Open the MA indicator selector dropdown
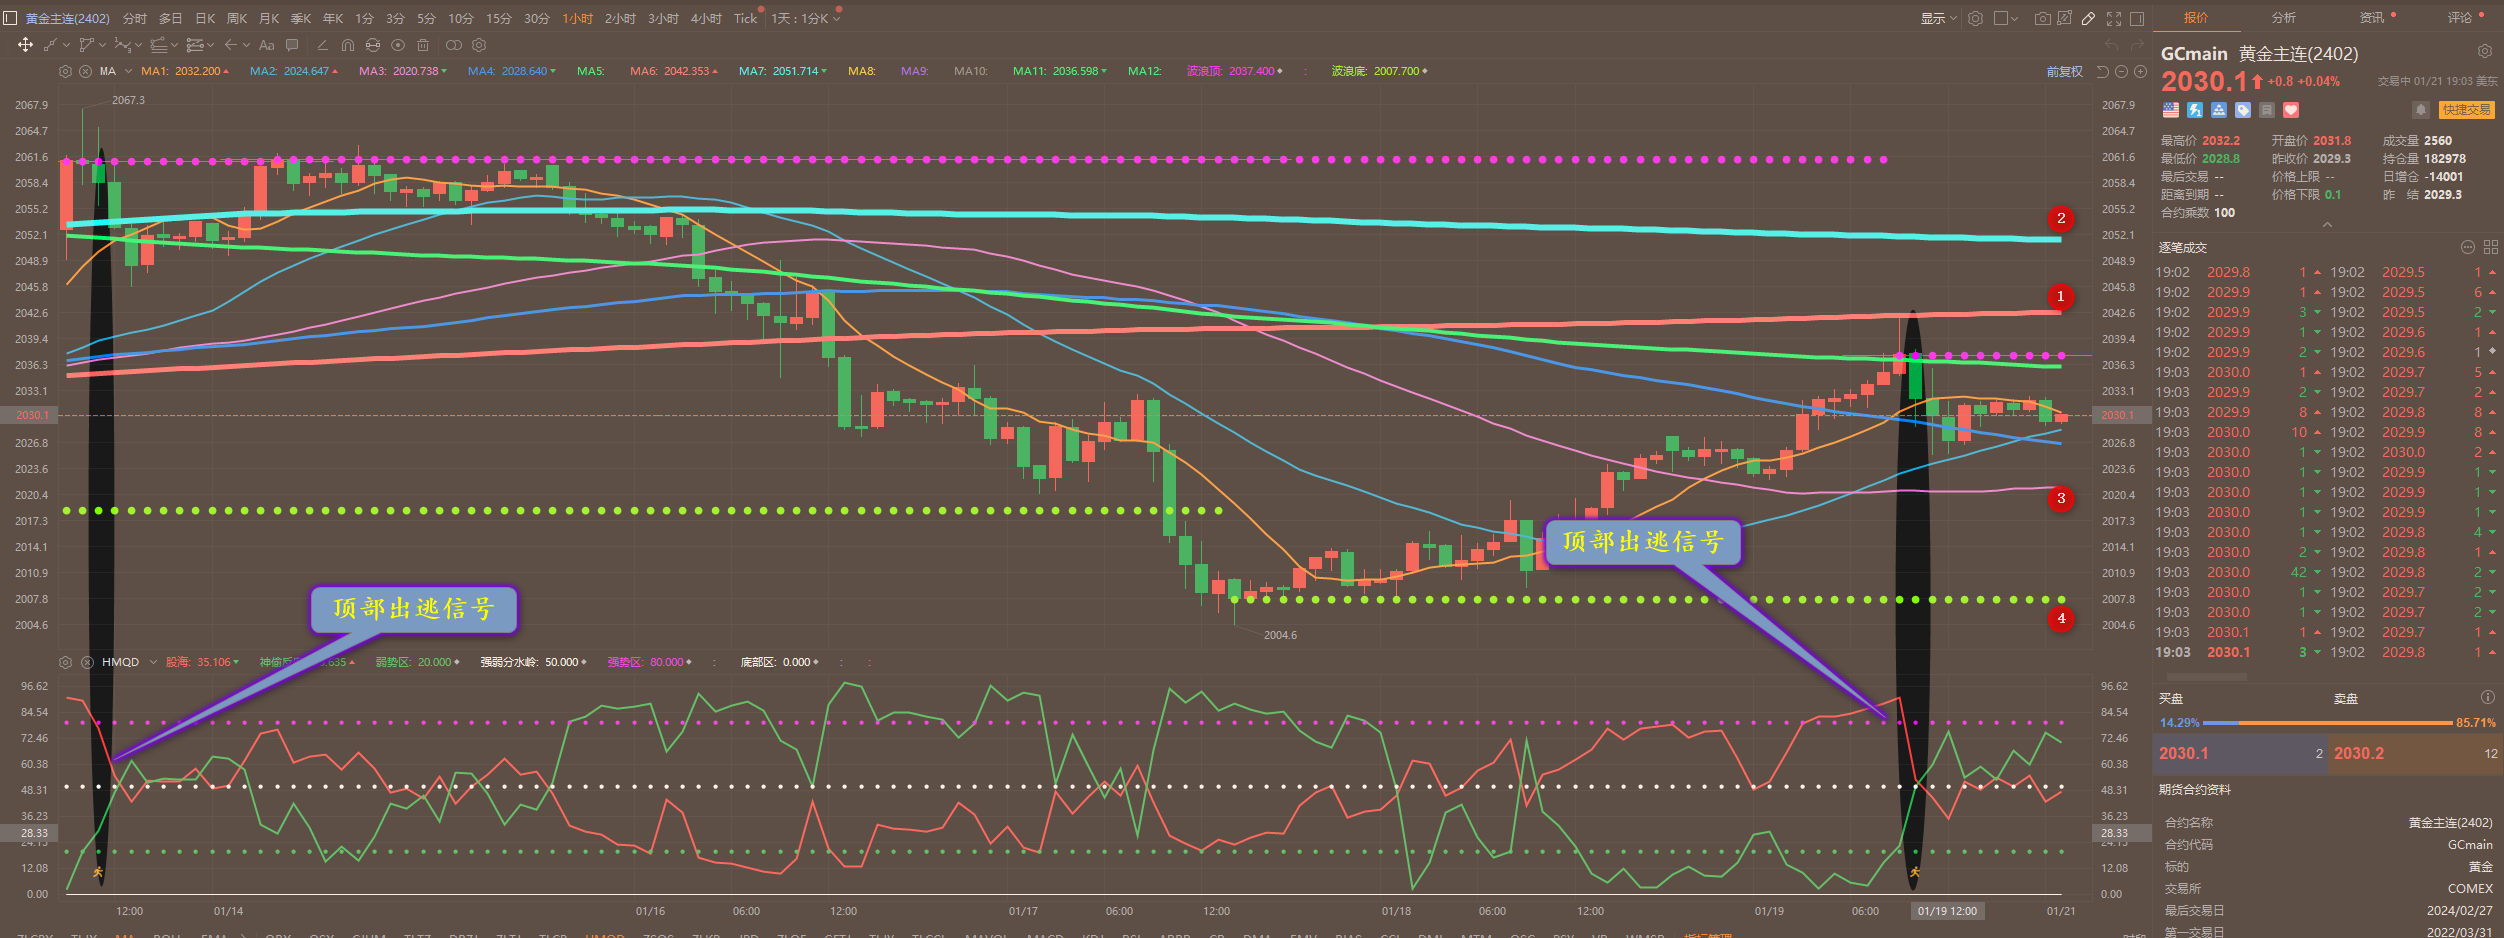 tap(128, 72)
